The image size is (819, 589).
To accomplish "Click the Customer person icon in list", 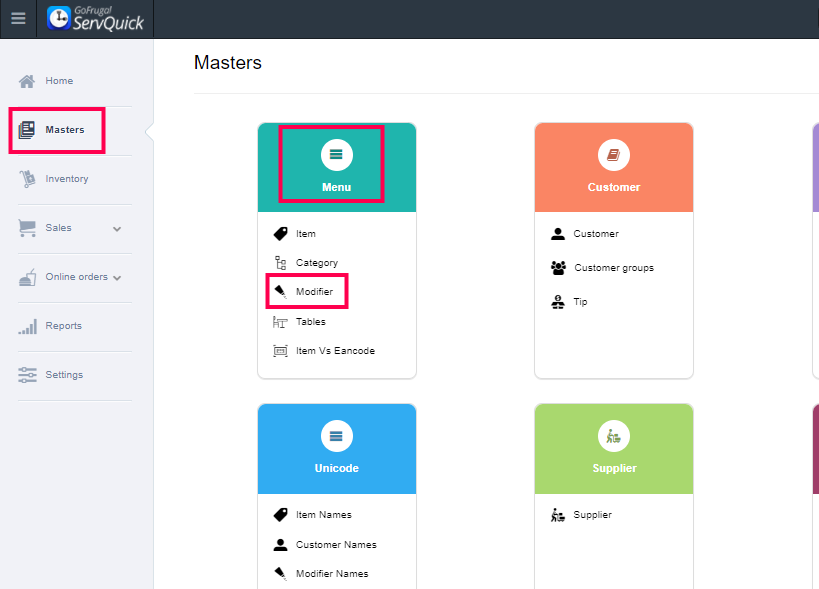I will 558,233.
